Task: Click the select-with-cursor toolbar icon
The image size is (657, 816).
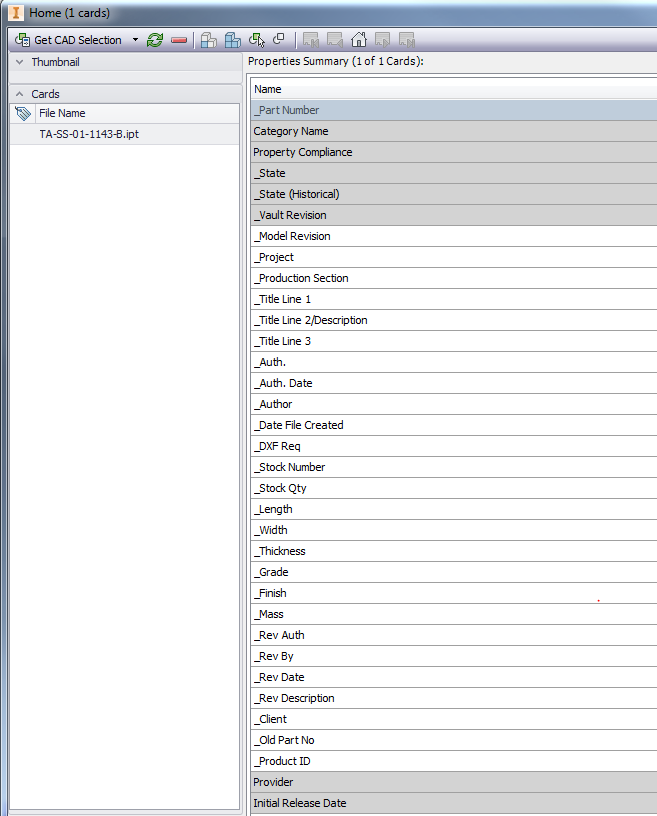Action: 256,40
